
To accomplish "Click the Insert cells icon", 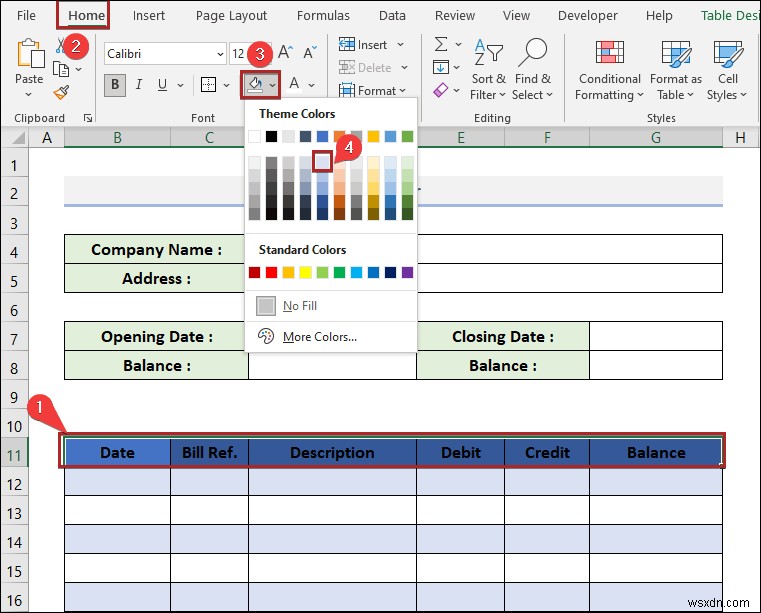I will coord(347,44).
